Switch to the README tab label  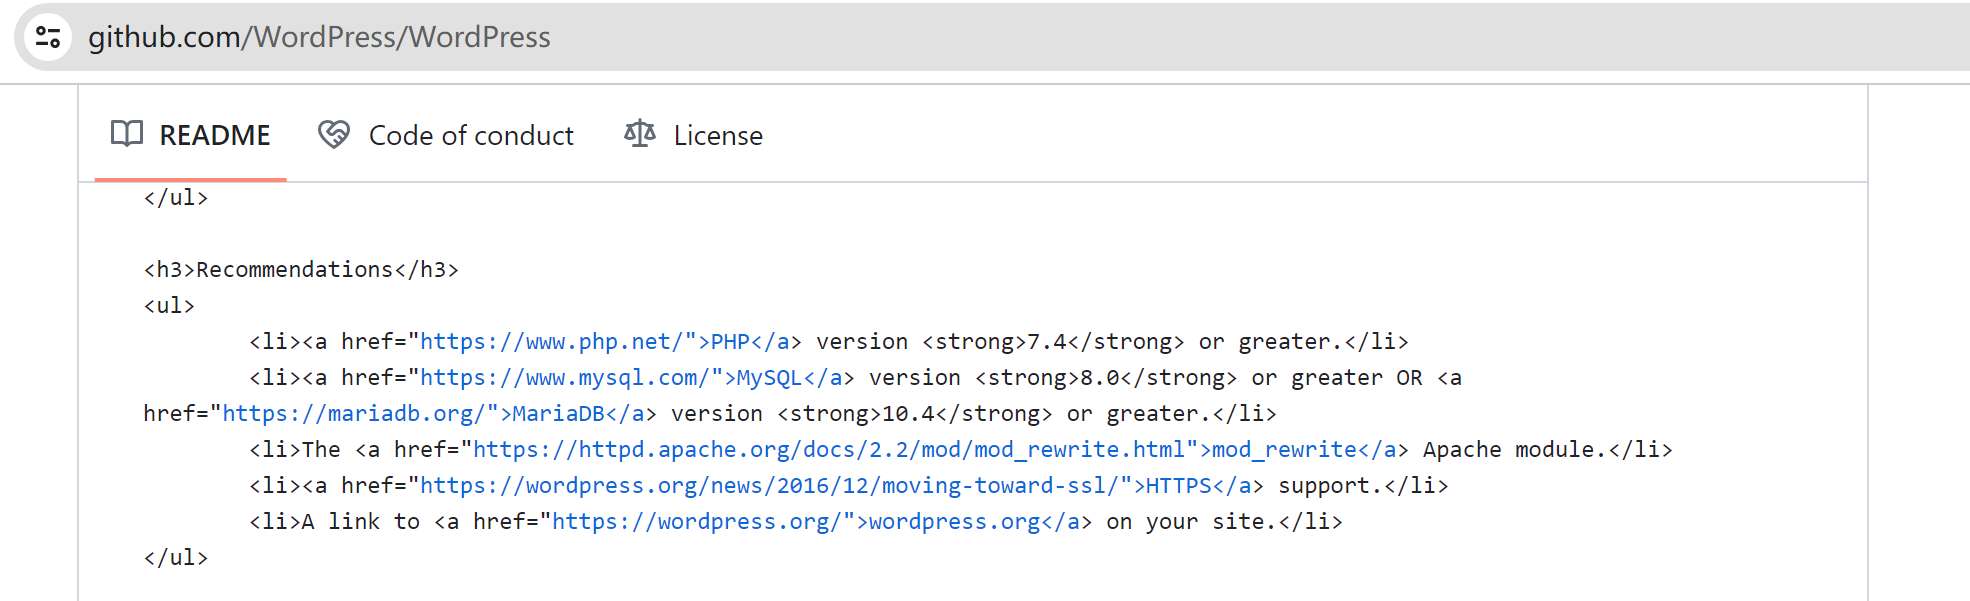pyautogui.click(x=215, y=136)
